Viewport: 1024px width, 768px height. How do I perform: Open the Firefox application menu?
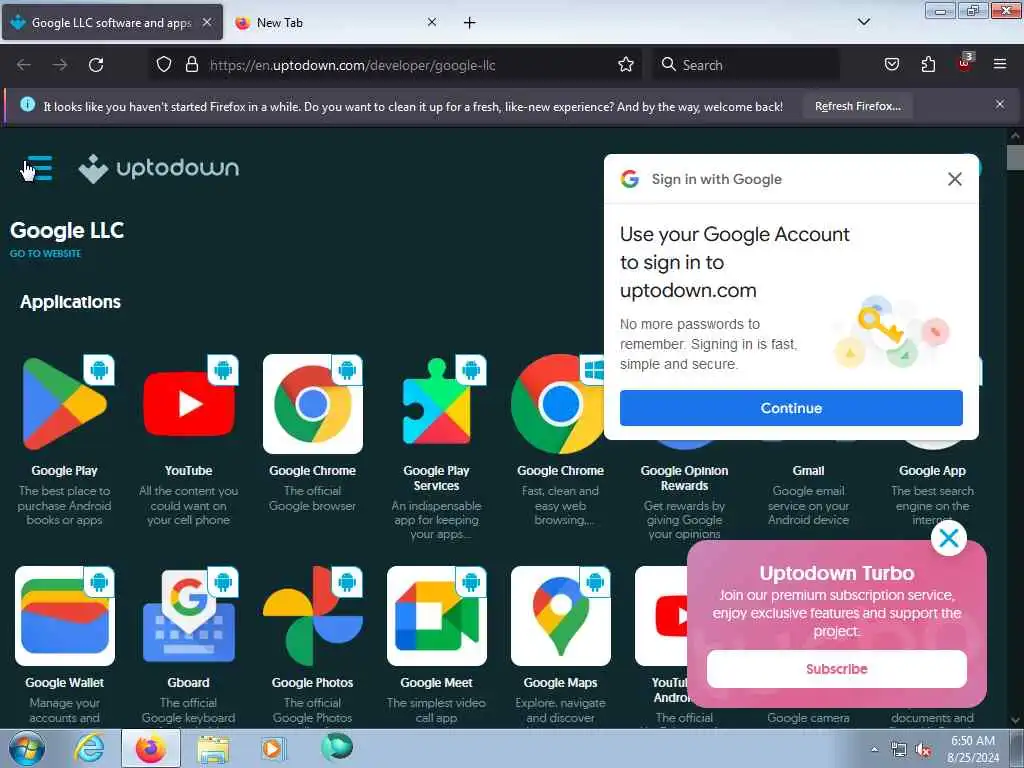tap(1000, 65)
